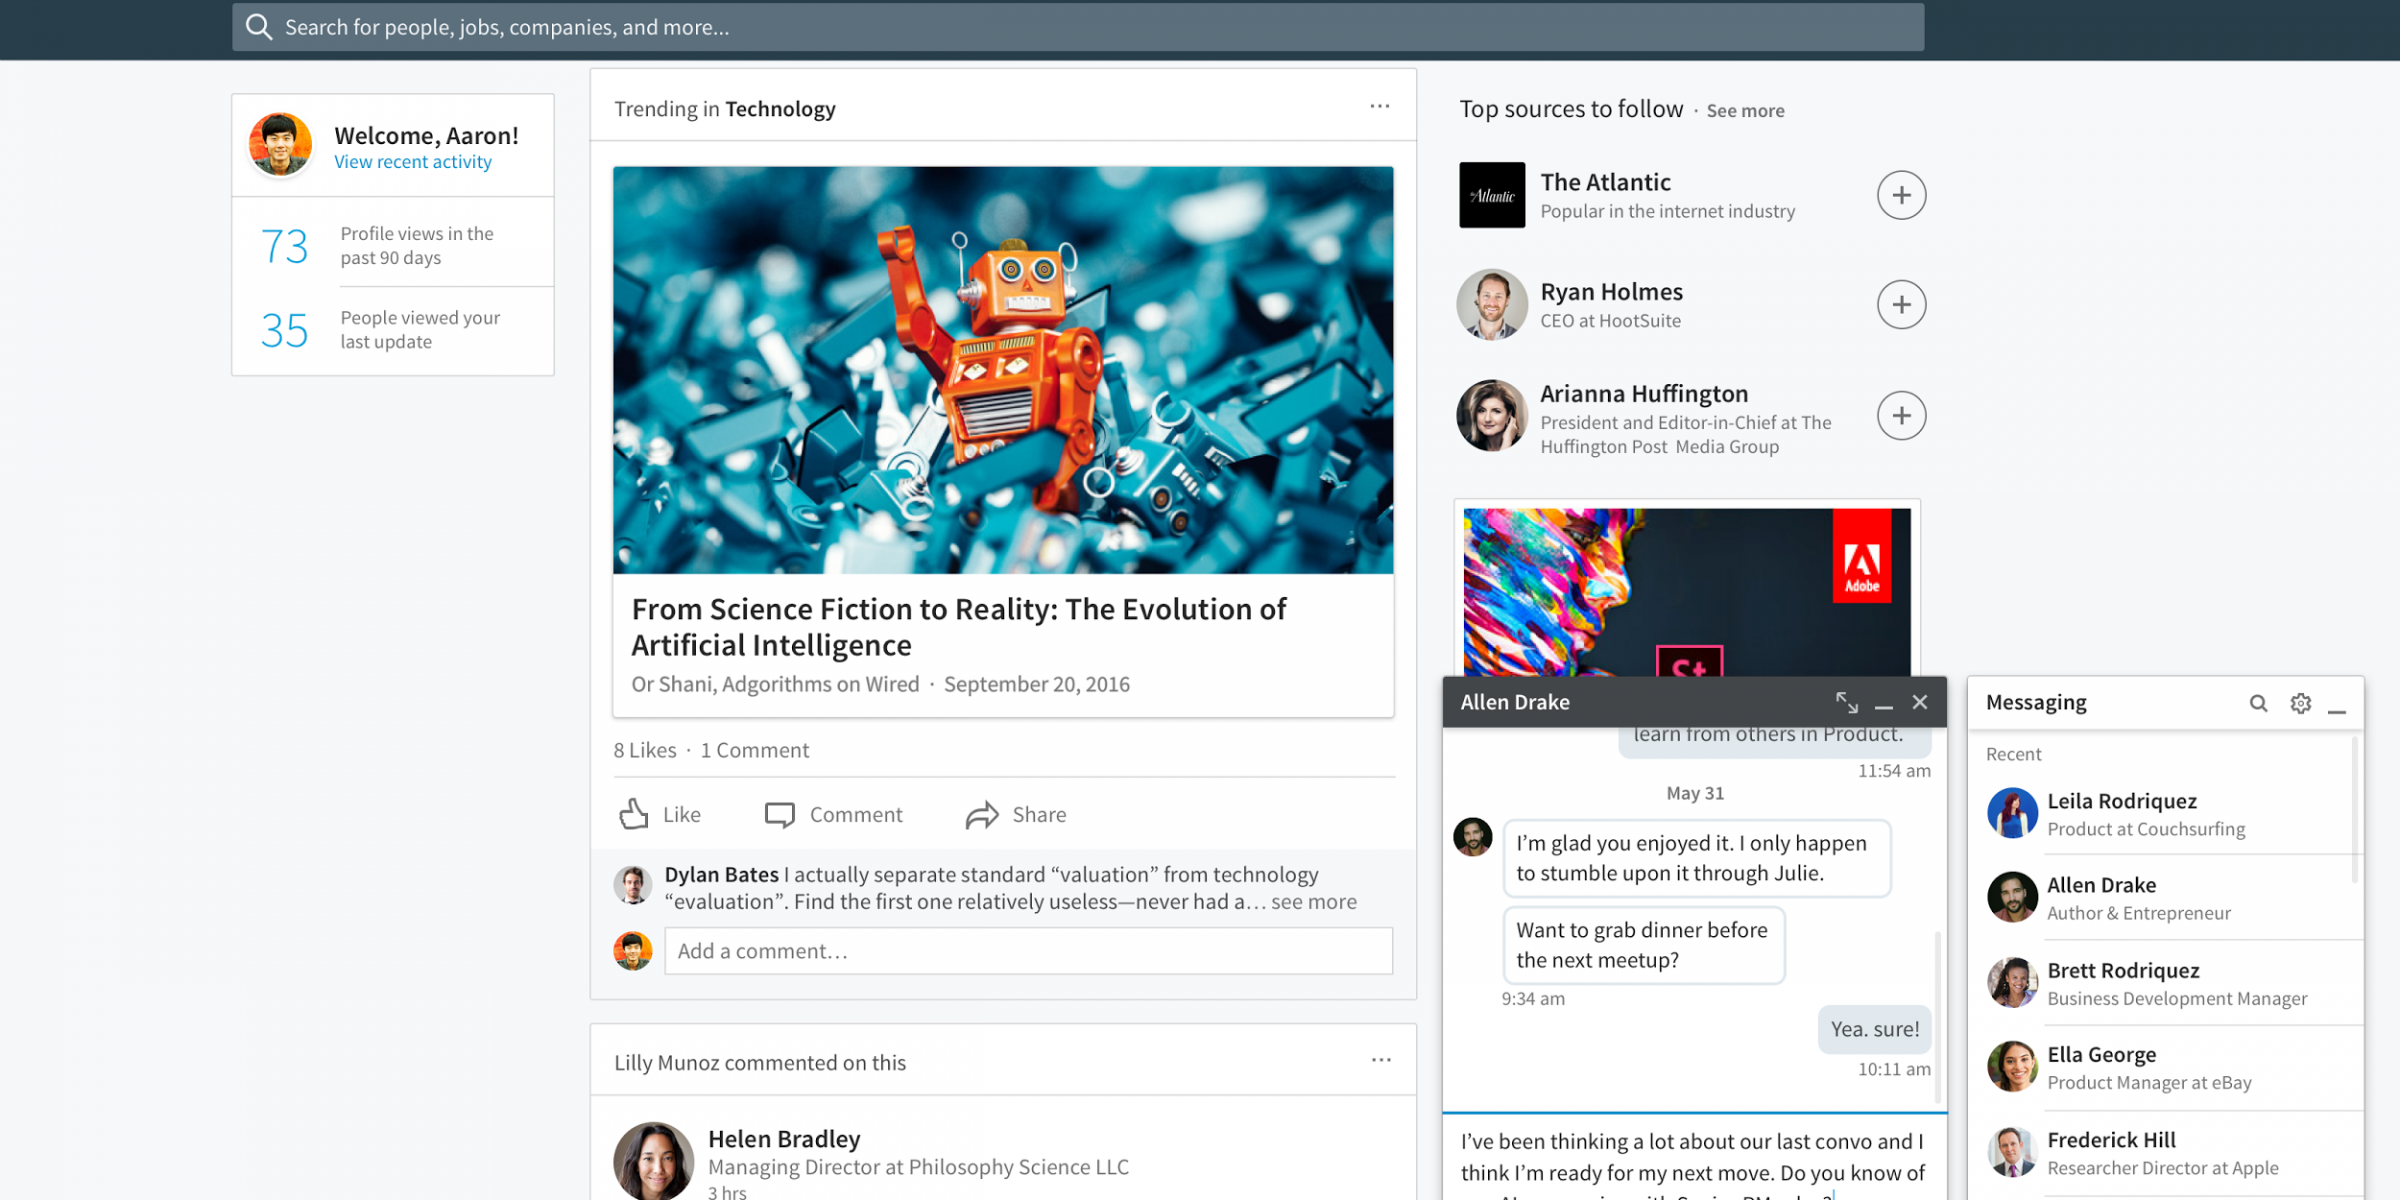Open options menu for Trending in Technology post
The image size is (2400, 1200).
click(1379, 106)
